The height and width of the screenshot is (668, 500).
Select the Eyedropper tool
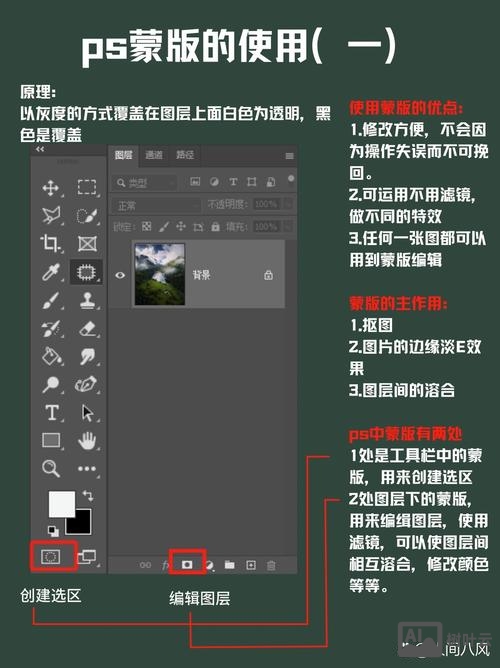[51, 272]
